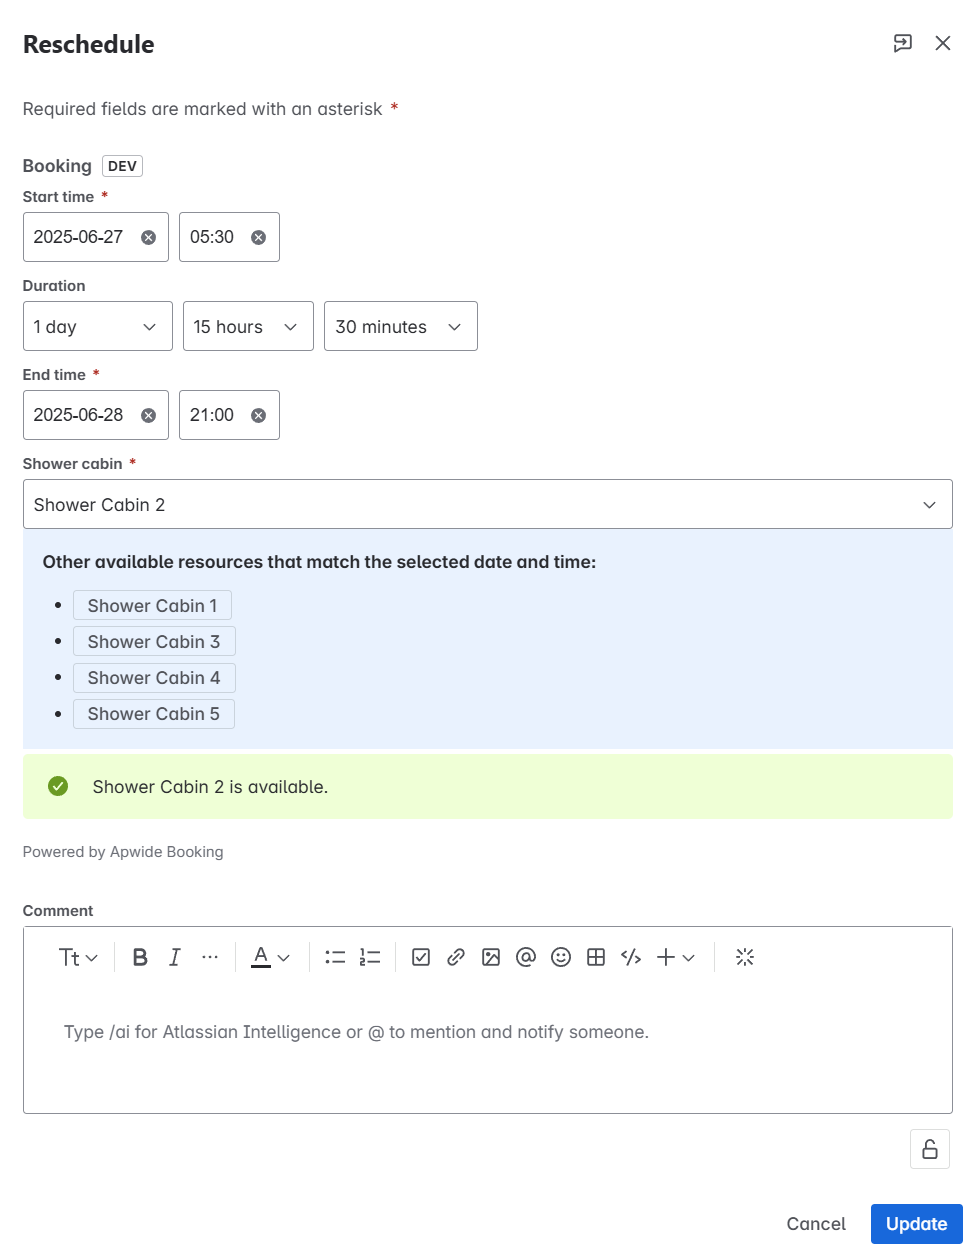
Task: Insert a code snippet in comment
Action: (631, 957)
